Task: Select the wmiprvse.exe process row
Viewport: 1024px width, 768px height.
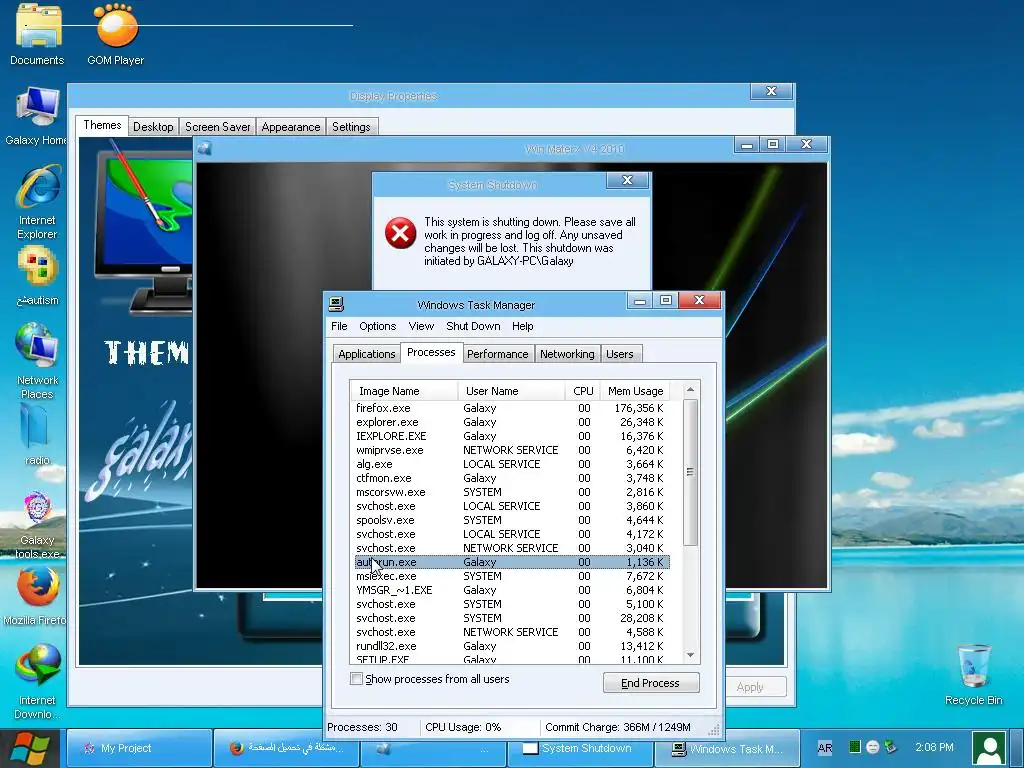Action: (x=511, y=451)
